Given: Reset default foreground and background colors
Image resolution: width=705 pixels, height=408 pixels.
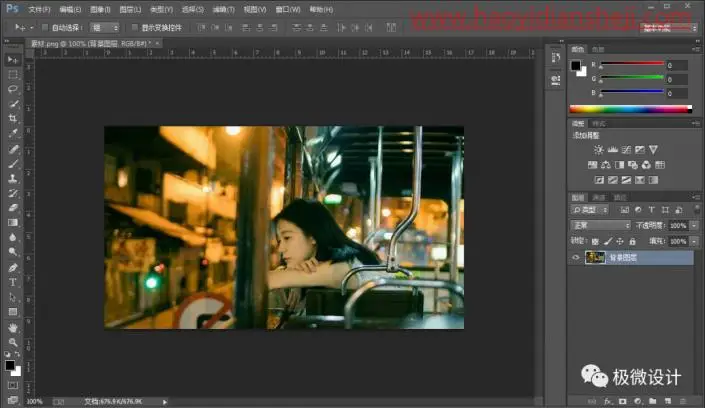Looking at the screenshot, I should (7, 354).
